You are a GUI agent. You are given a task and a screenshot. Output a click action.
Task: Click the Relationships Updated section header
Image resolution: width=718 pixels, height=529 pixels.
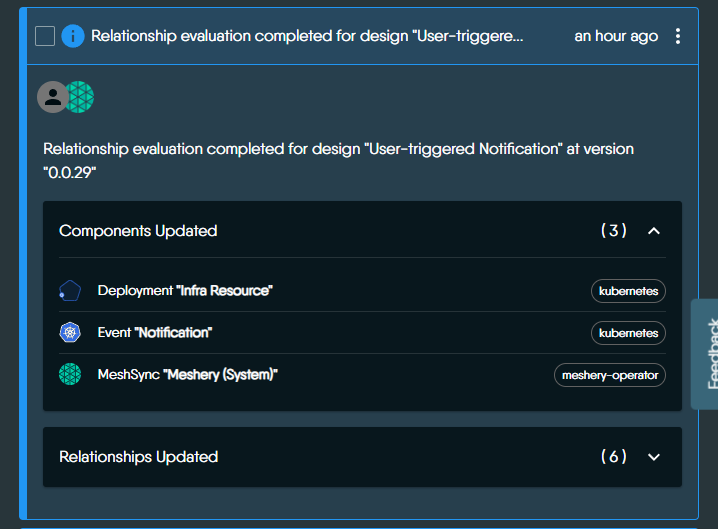138,457
